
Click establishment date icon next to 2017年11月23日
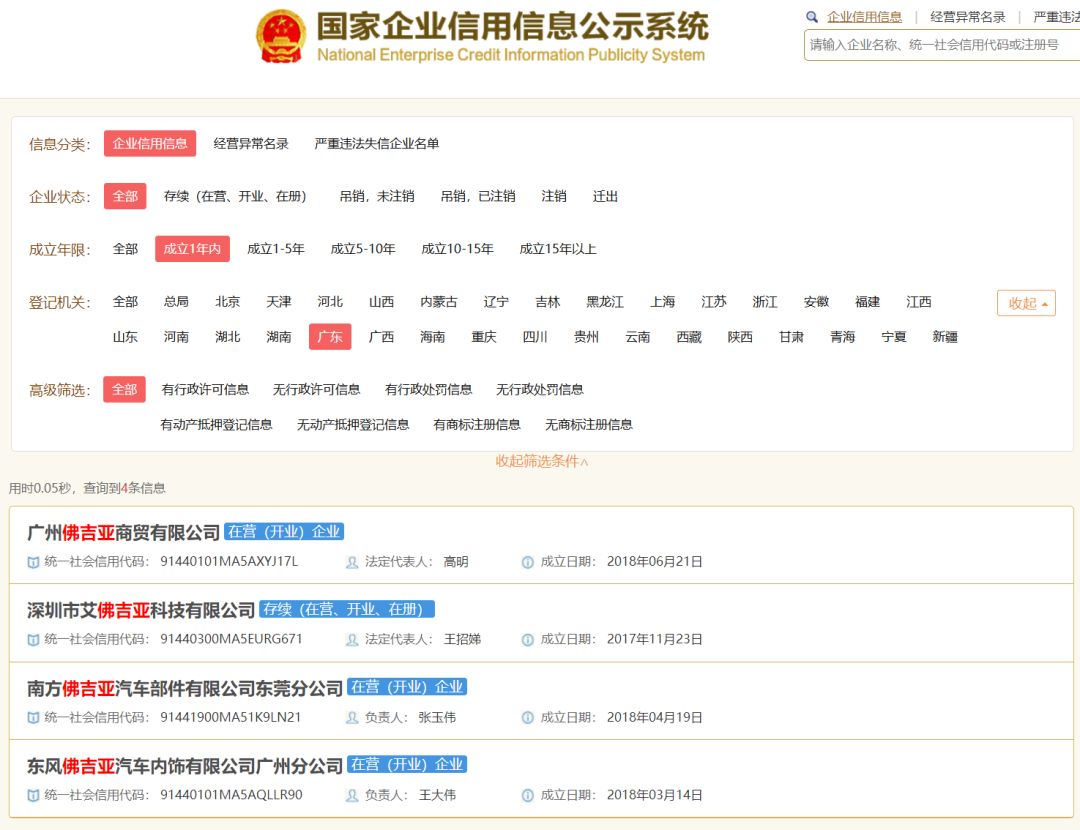[528, 639]
